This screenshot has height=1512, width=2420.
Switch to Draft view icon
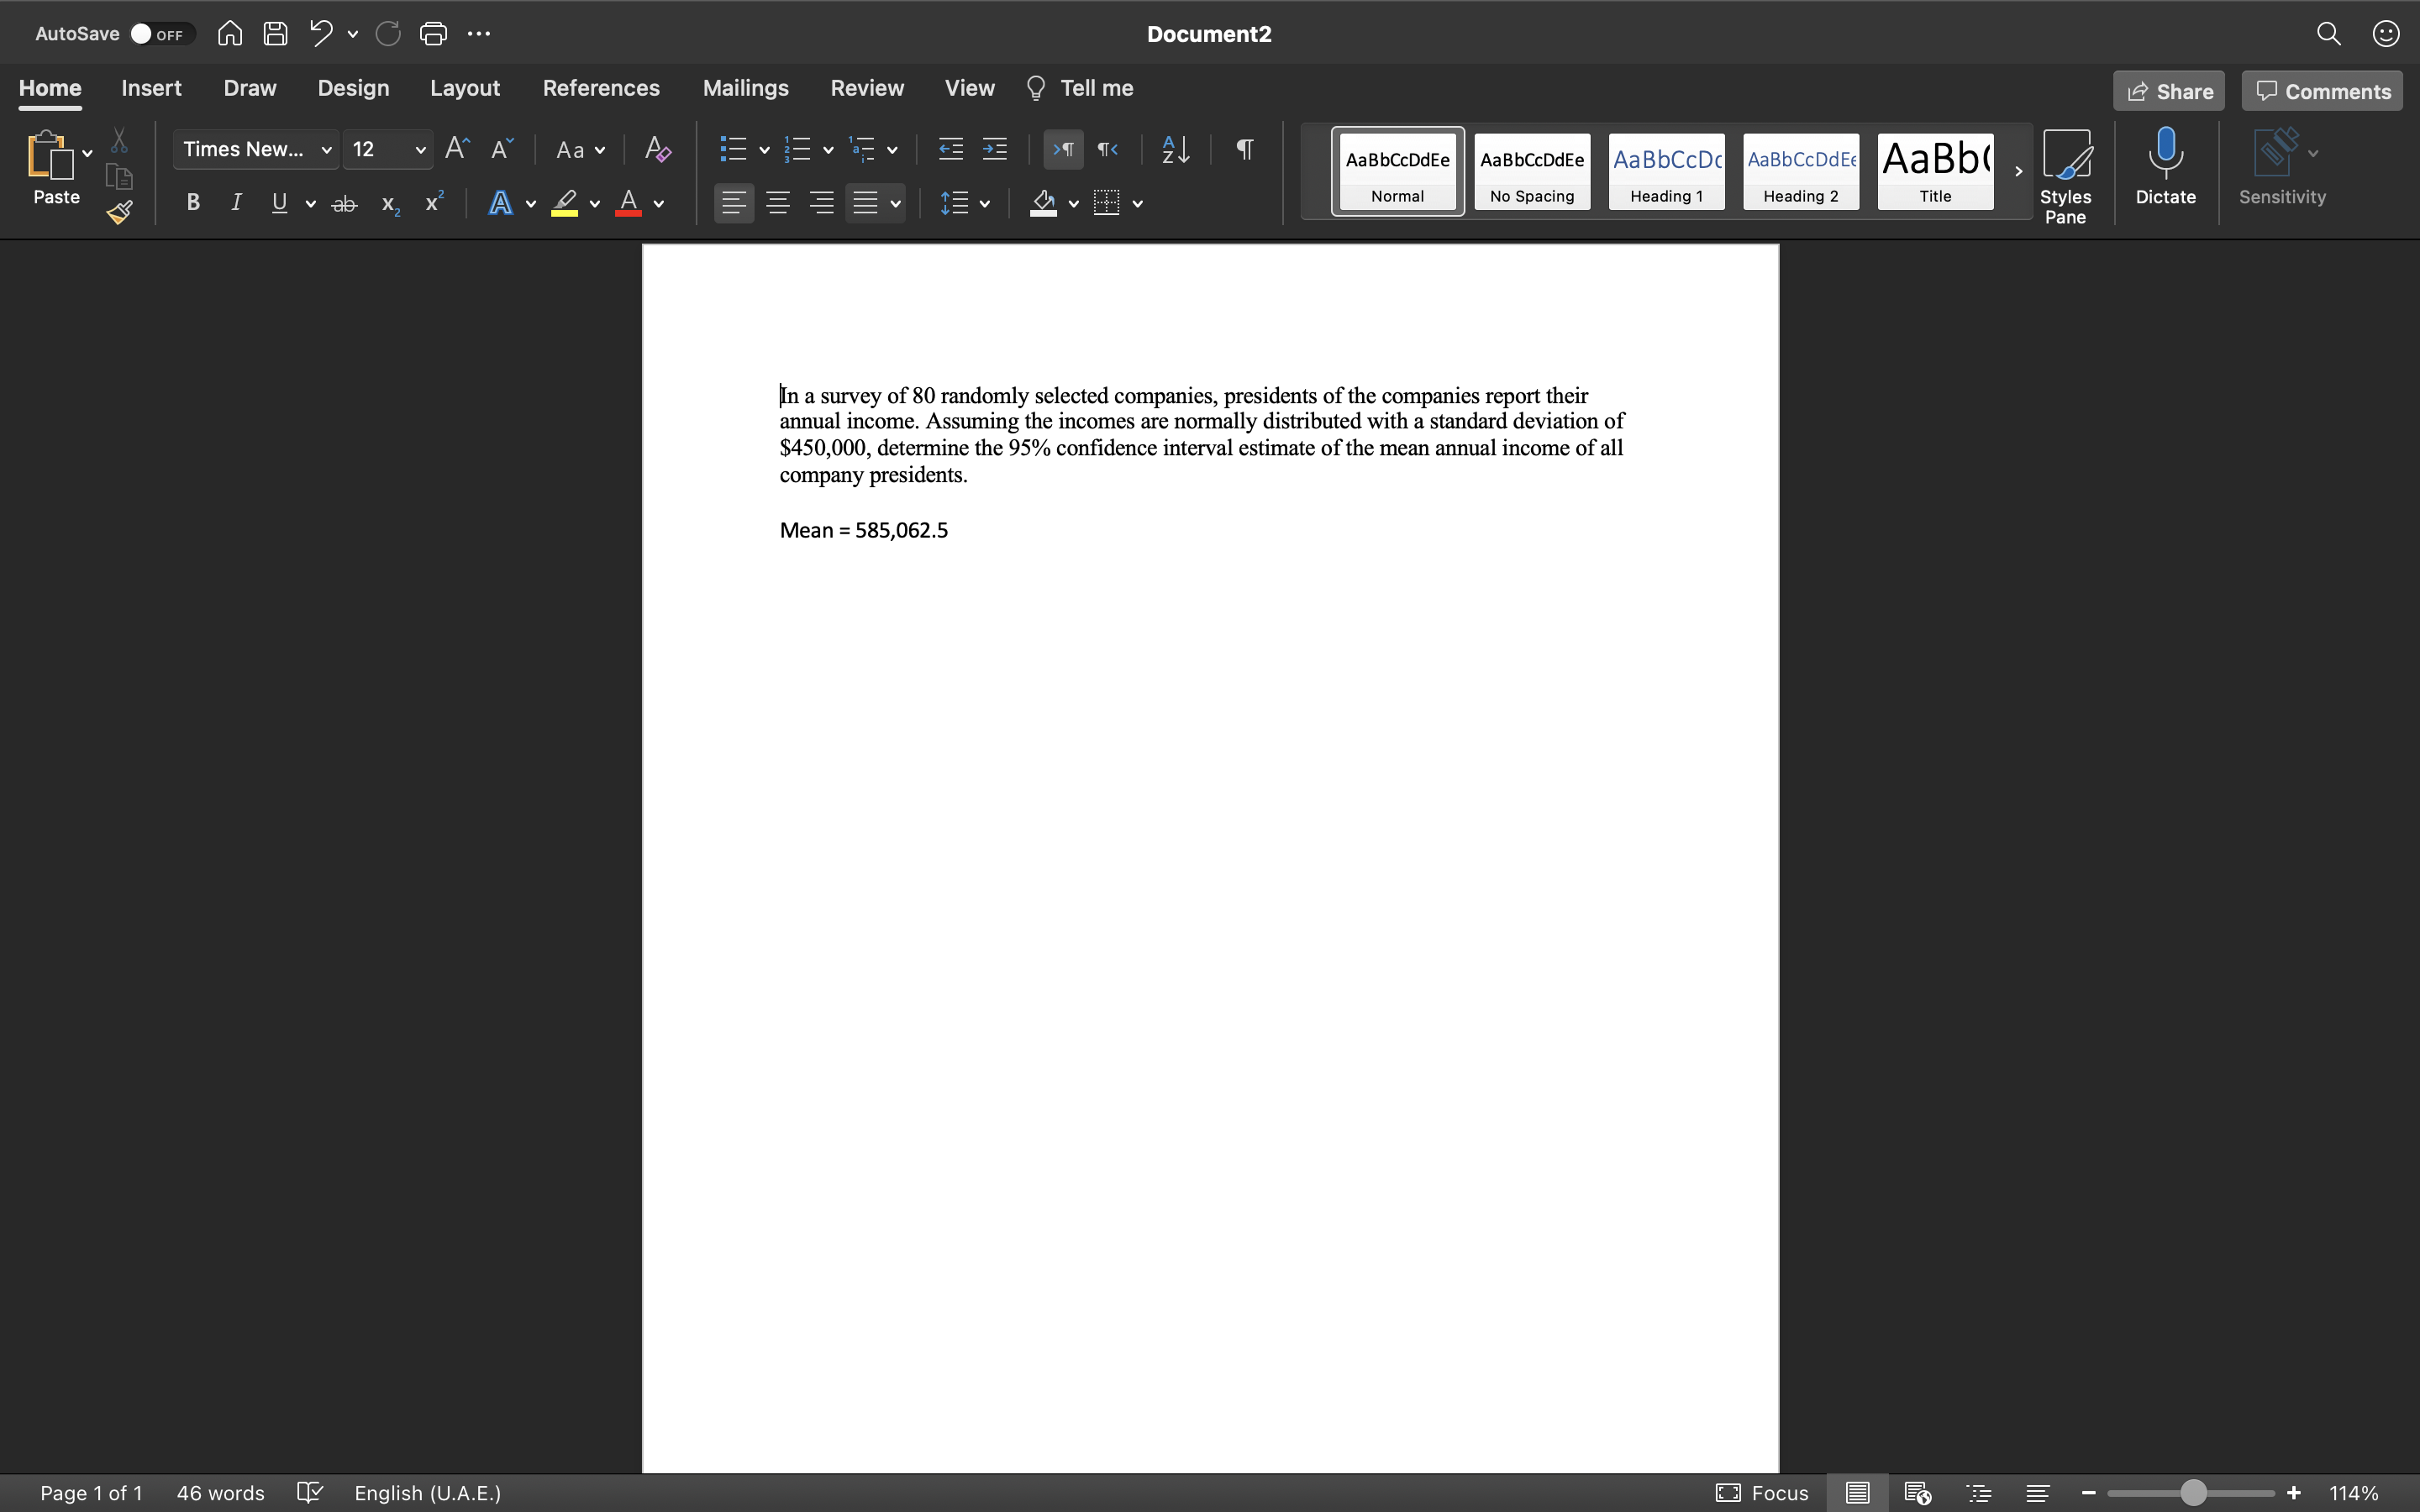pos(2037,1492)
